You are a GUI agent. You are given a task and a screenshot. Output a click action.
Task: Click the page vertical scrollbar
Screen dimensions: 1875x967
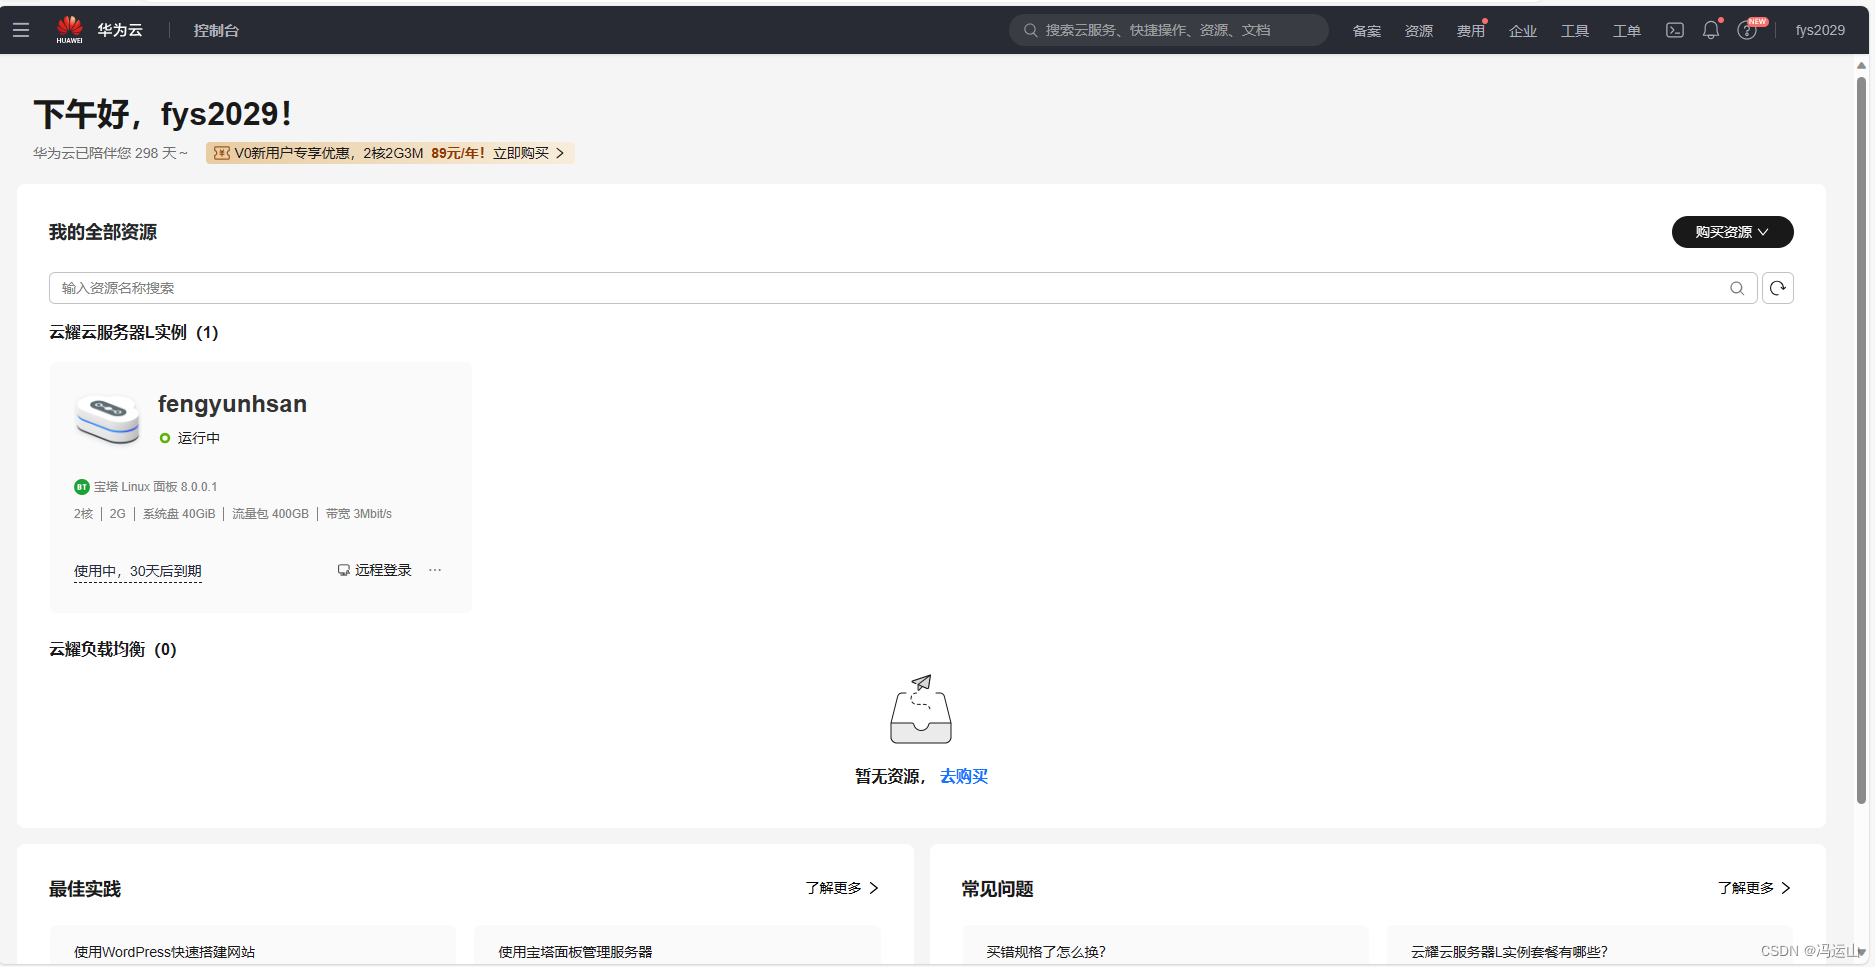[1861, 440]
